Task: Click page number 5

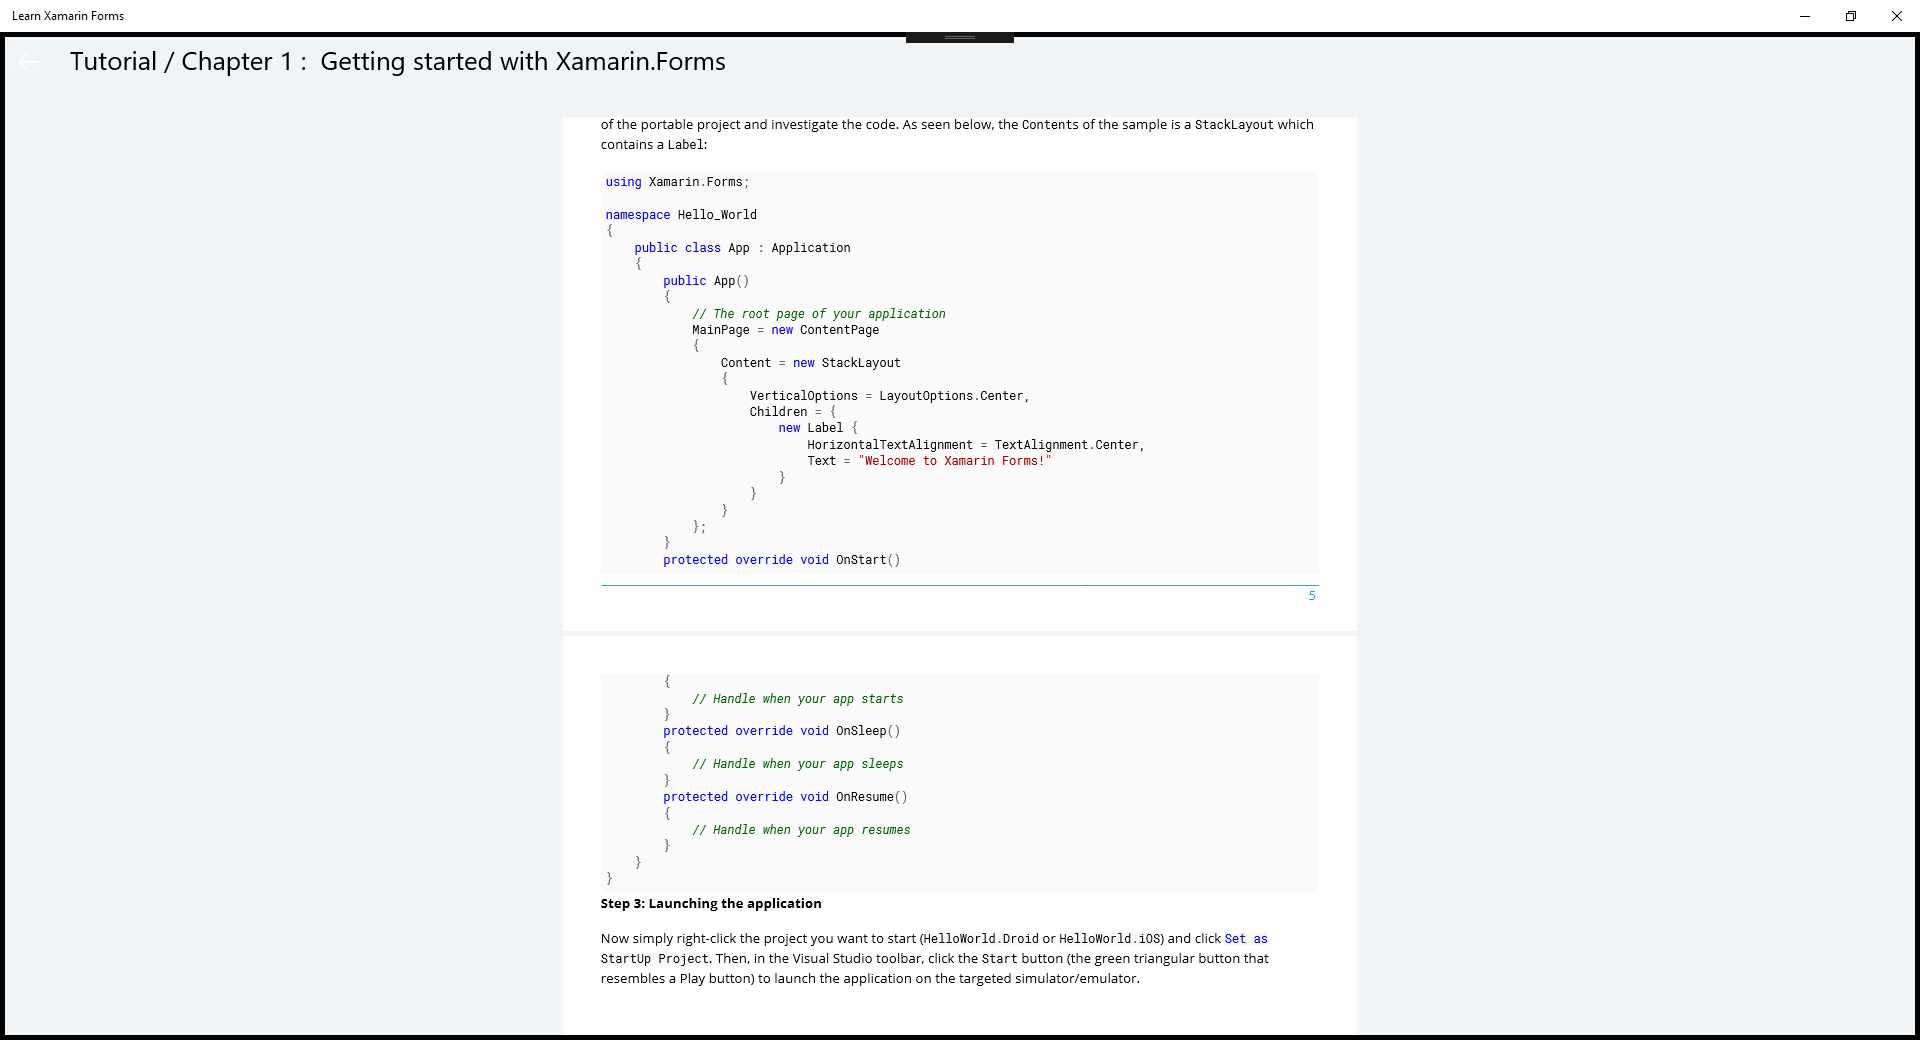Action: [1312, 596]
